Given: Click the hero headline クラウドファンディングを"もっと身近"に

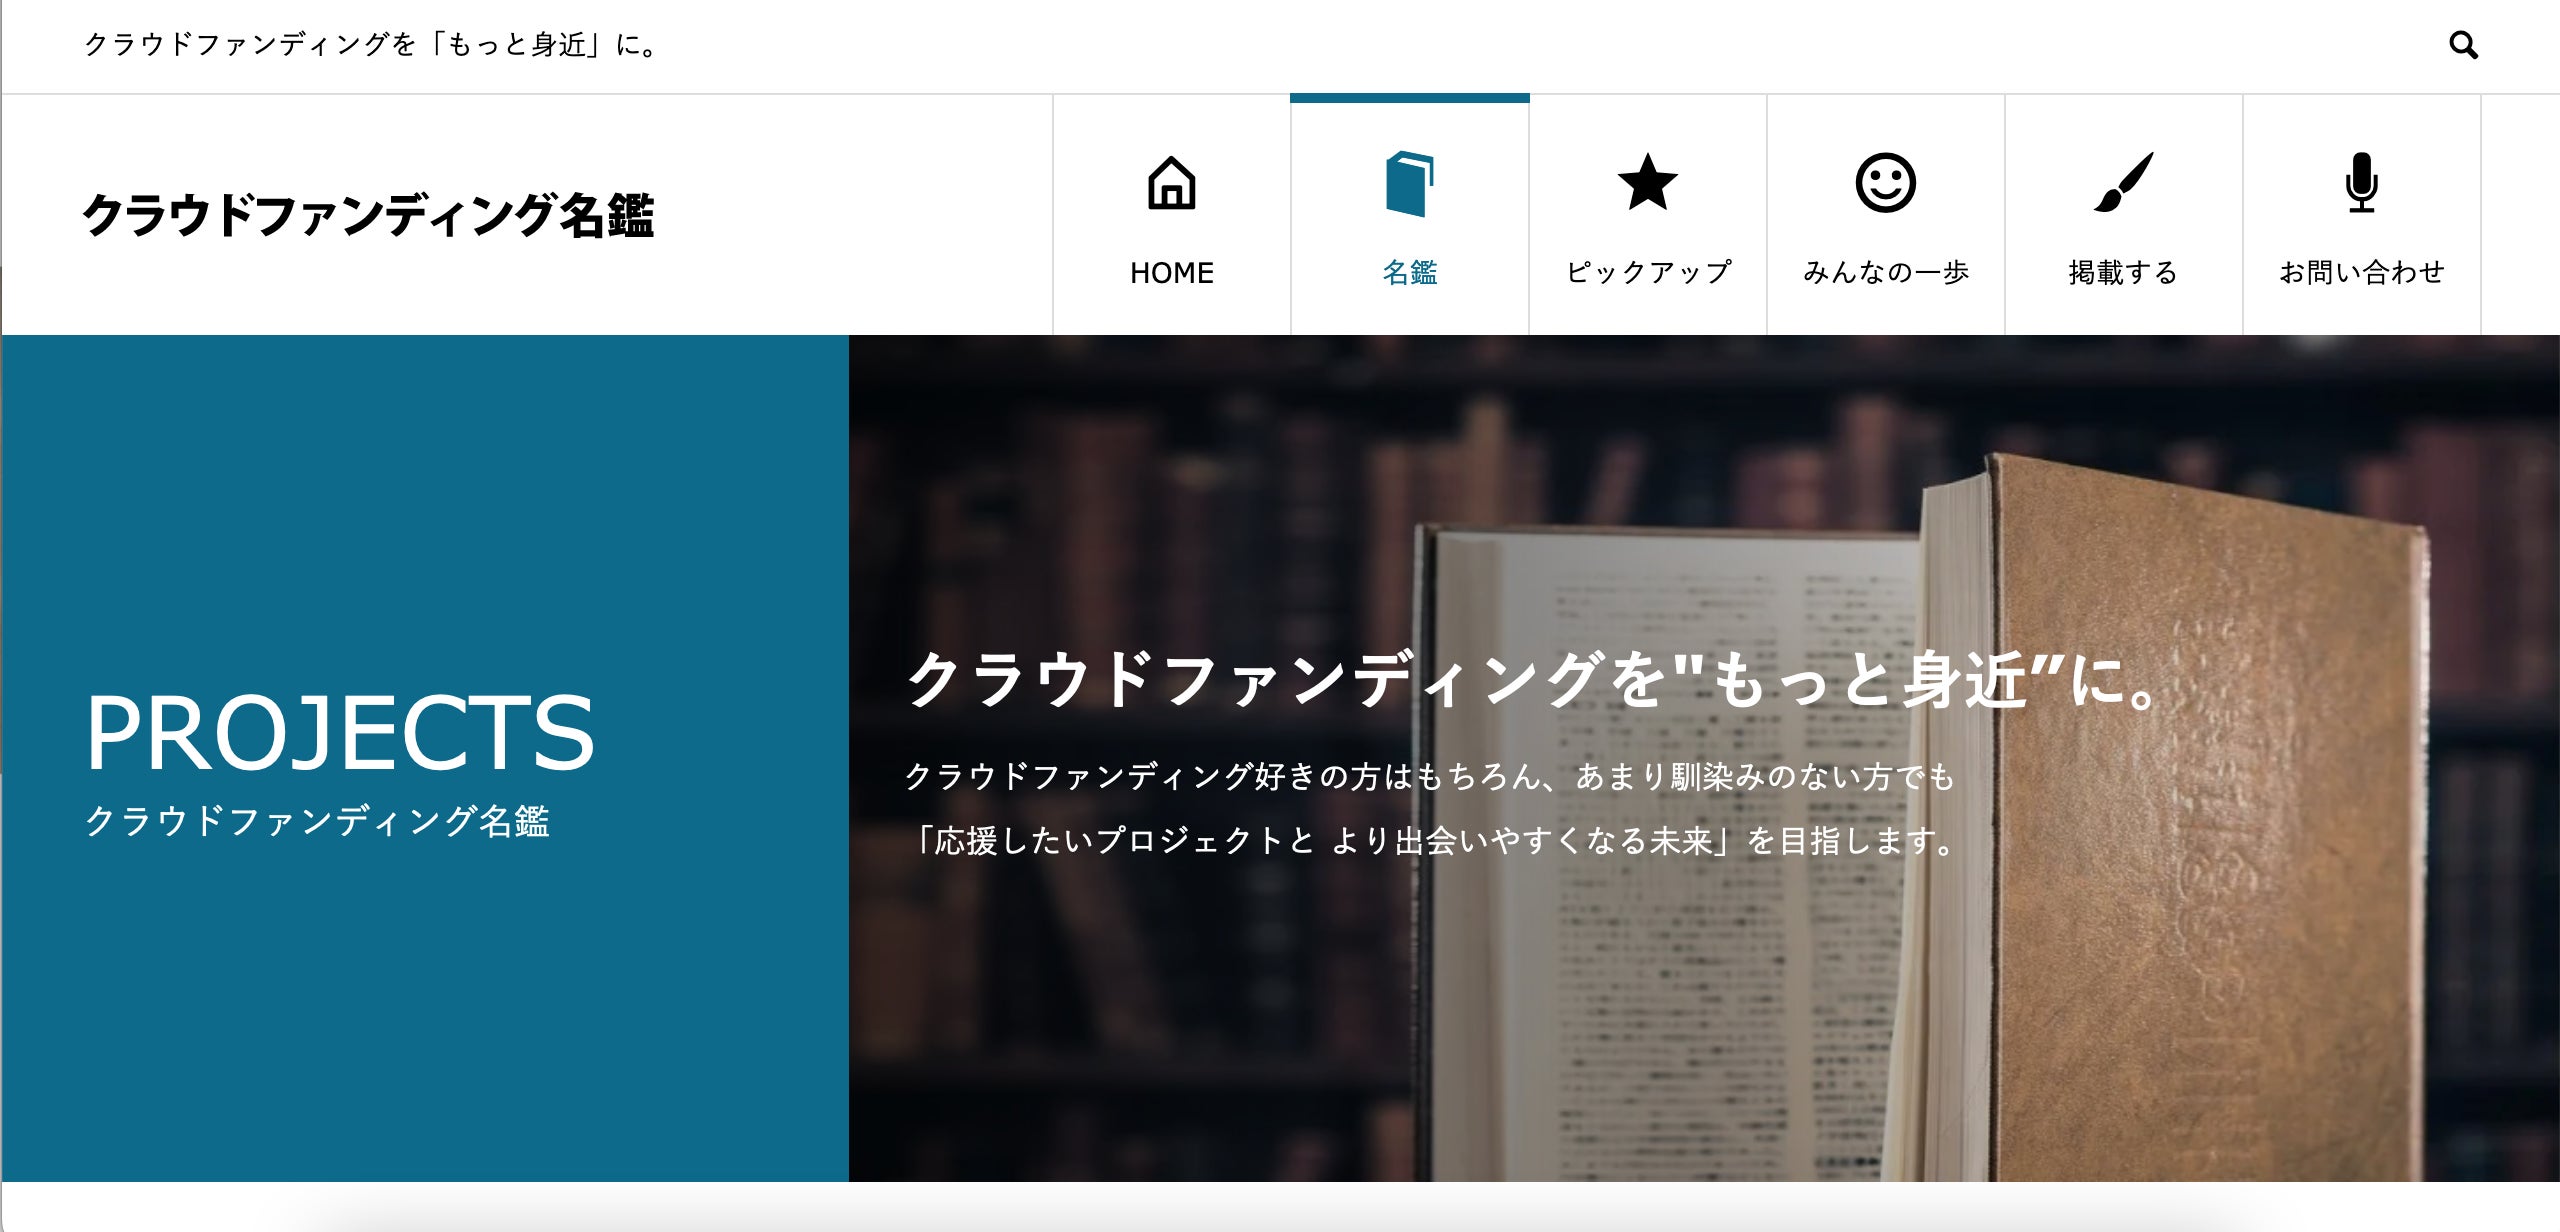Looking at the screenshot, I should pos(1533,680).
